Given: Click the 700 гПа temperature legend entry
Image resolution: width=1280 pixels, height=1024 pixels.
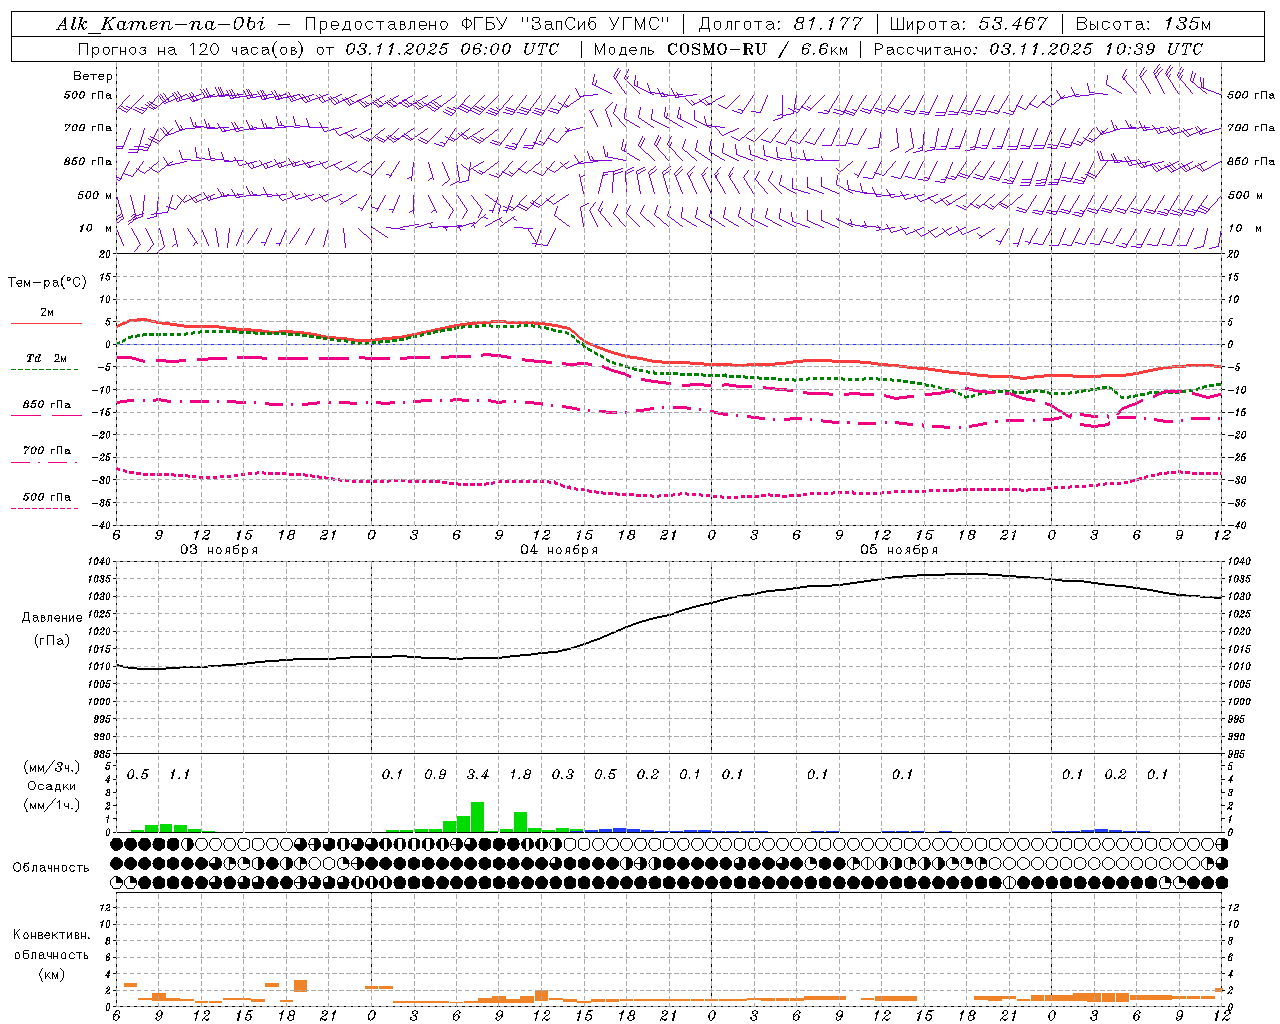Looking at the screenshot, I should coord(47,451).
